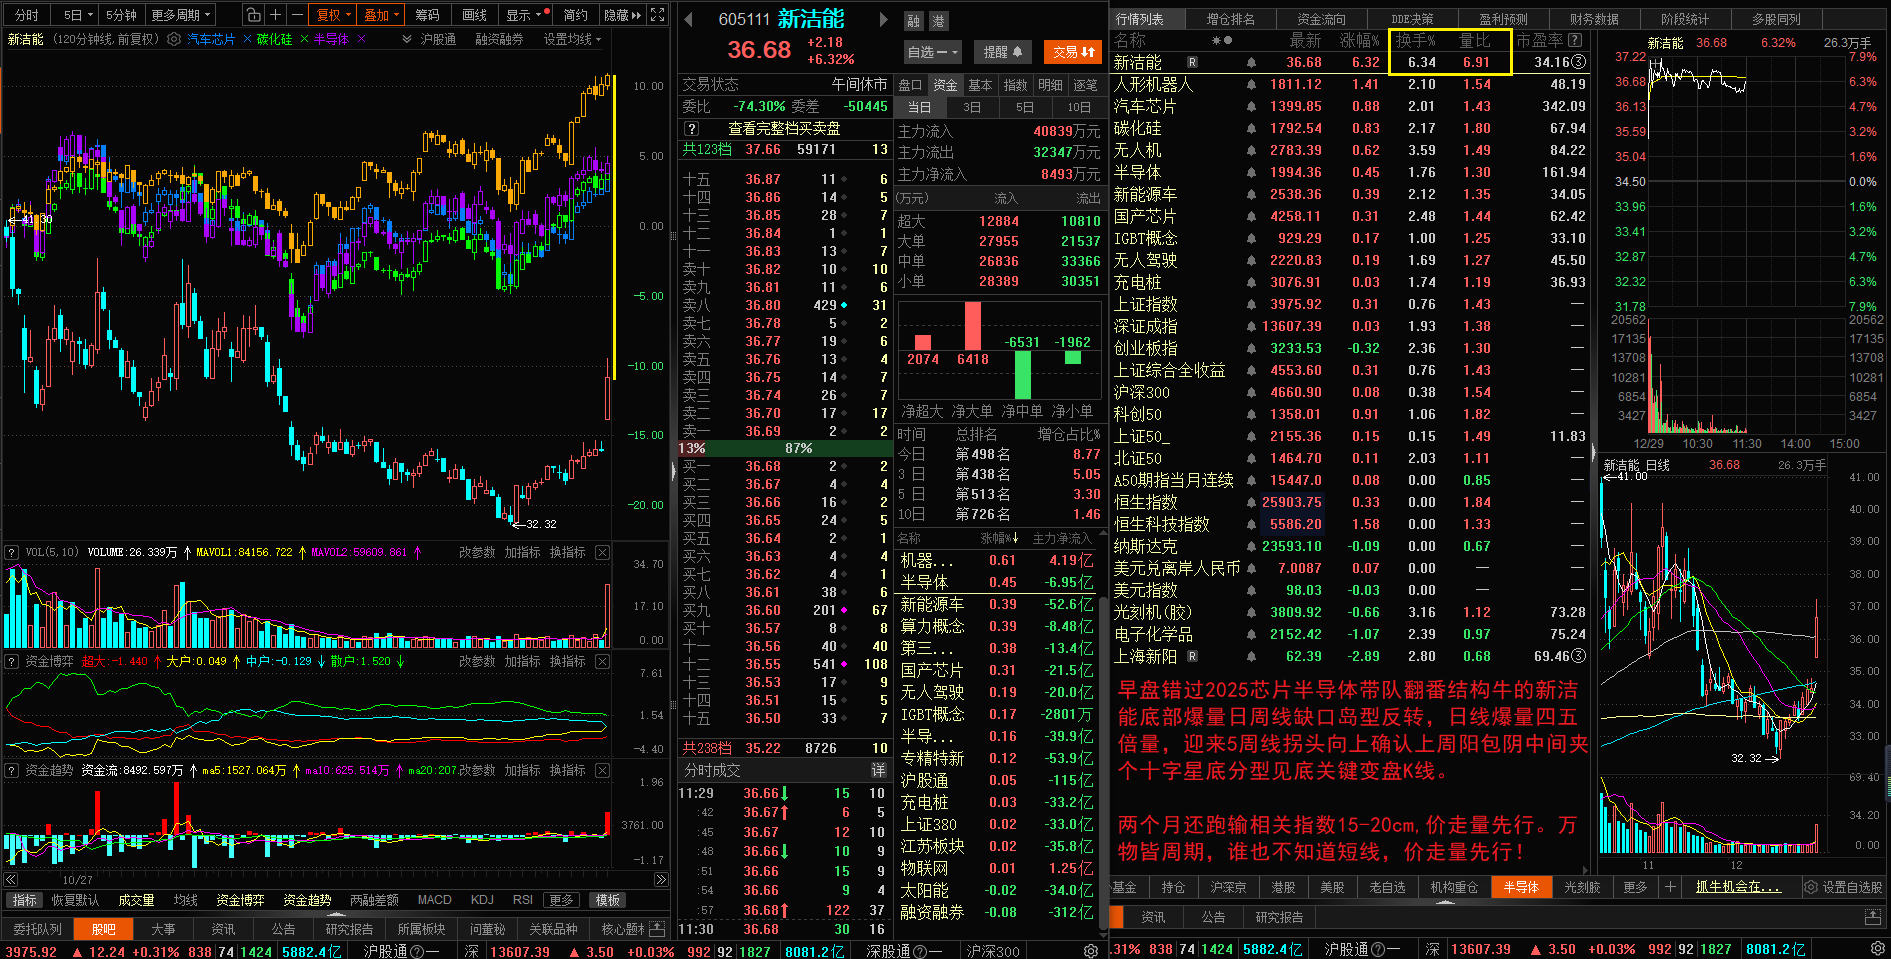Toggle the 成交量 indicator
Screen dimensions: 1891x959
pos(136,900)
